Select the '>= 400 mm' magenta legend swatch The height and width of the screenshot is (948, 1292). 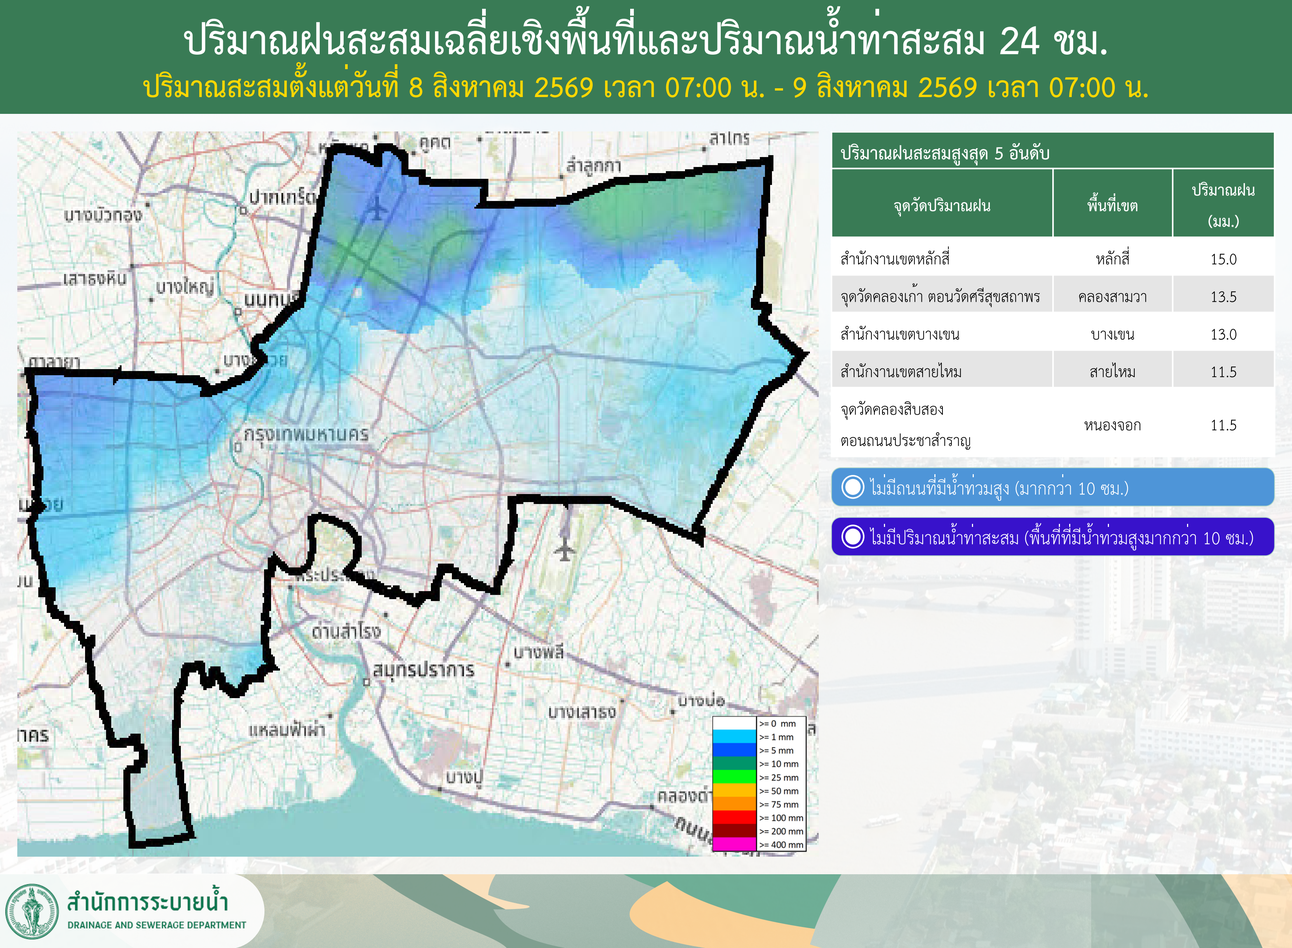(734, 845)
